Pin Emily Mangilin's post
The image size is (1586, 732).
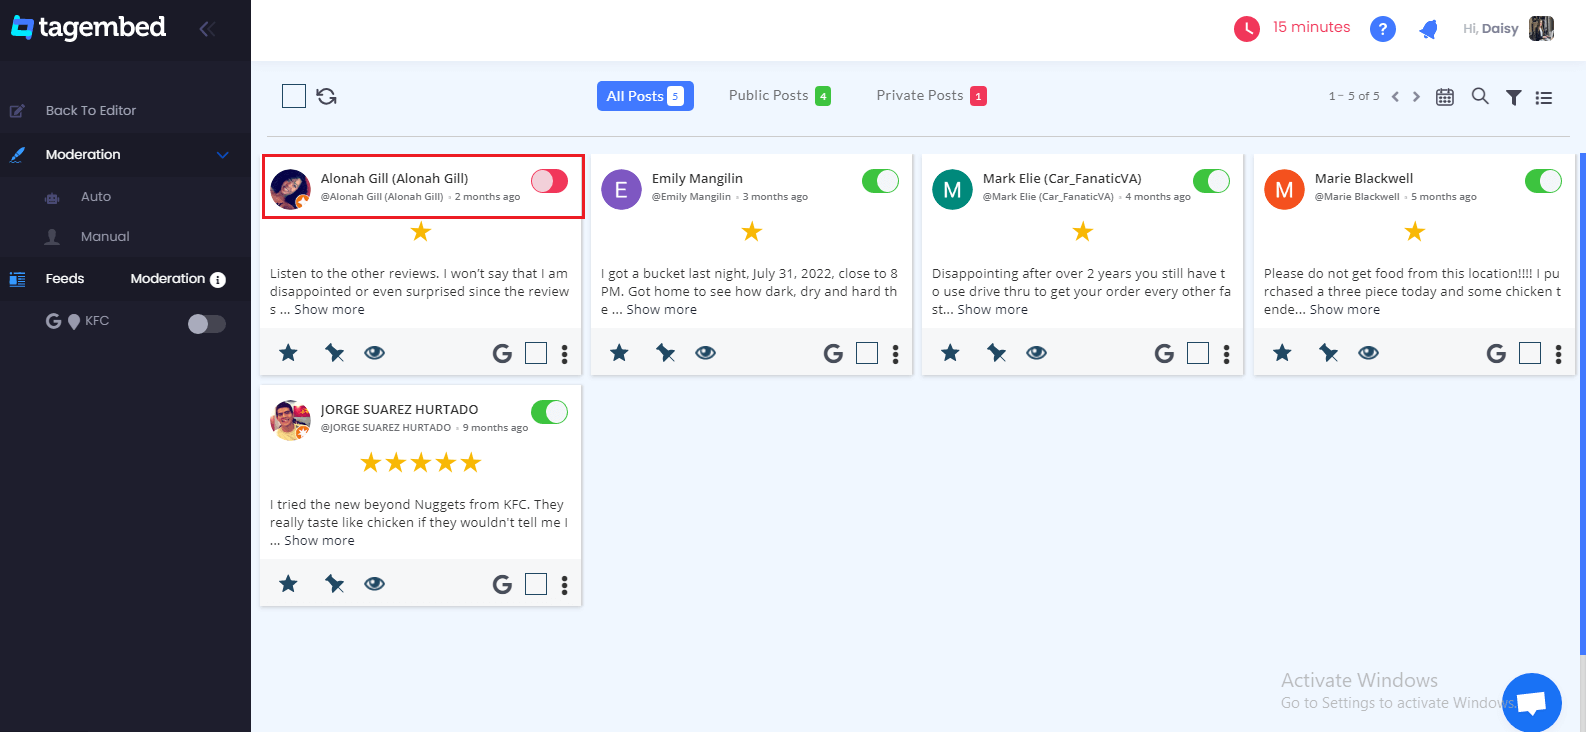click(x=665, y=352)
